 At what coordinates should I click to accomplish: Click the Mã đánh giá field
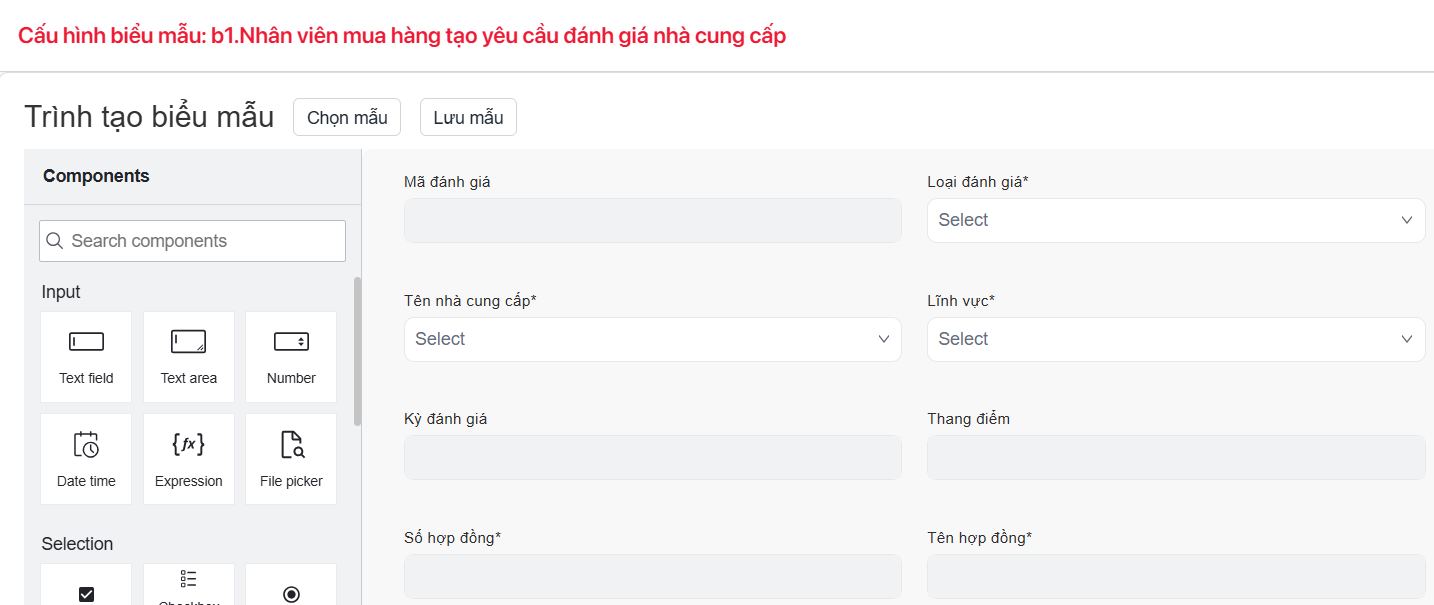pyautogui.click(x=652, y=220)
